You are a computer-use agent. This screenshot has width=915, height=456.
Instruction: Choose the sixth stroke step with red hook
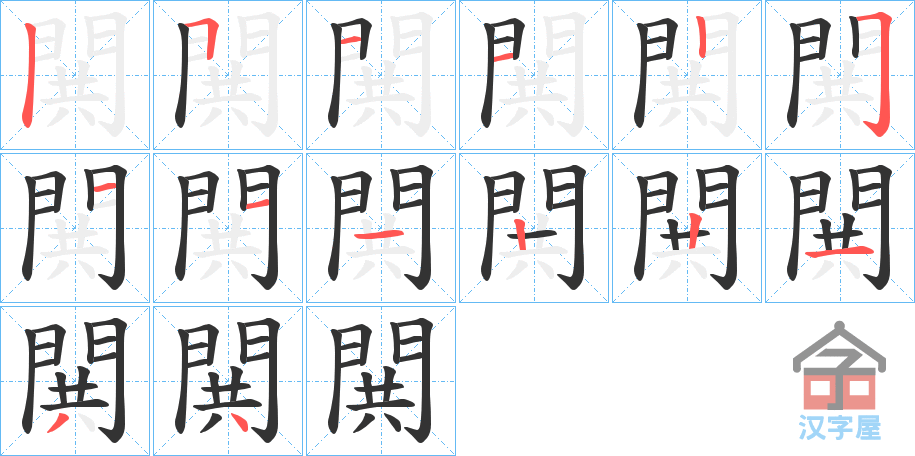tap(840, 75)
